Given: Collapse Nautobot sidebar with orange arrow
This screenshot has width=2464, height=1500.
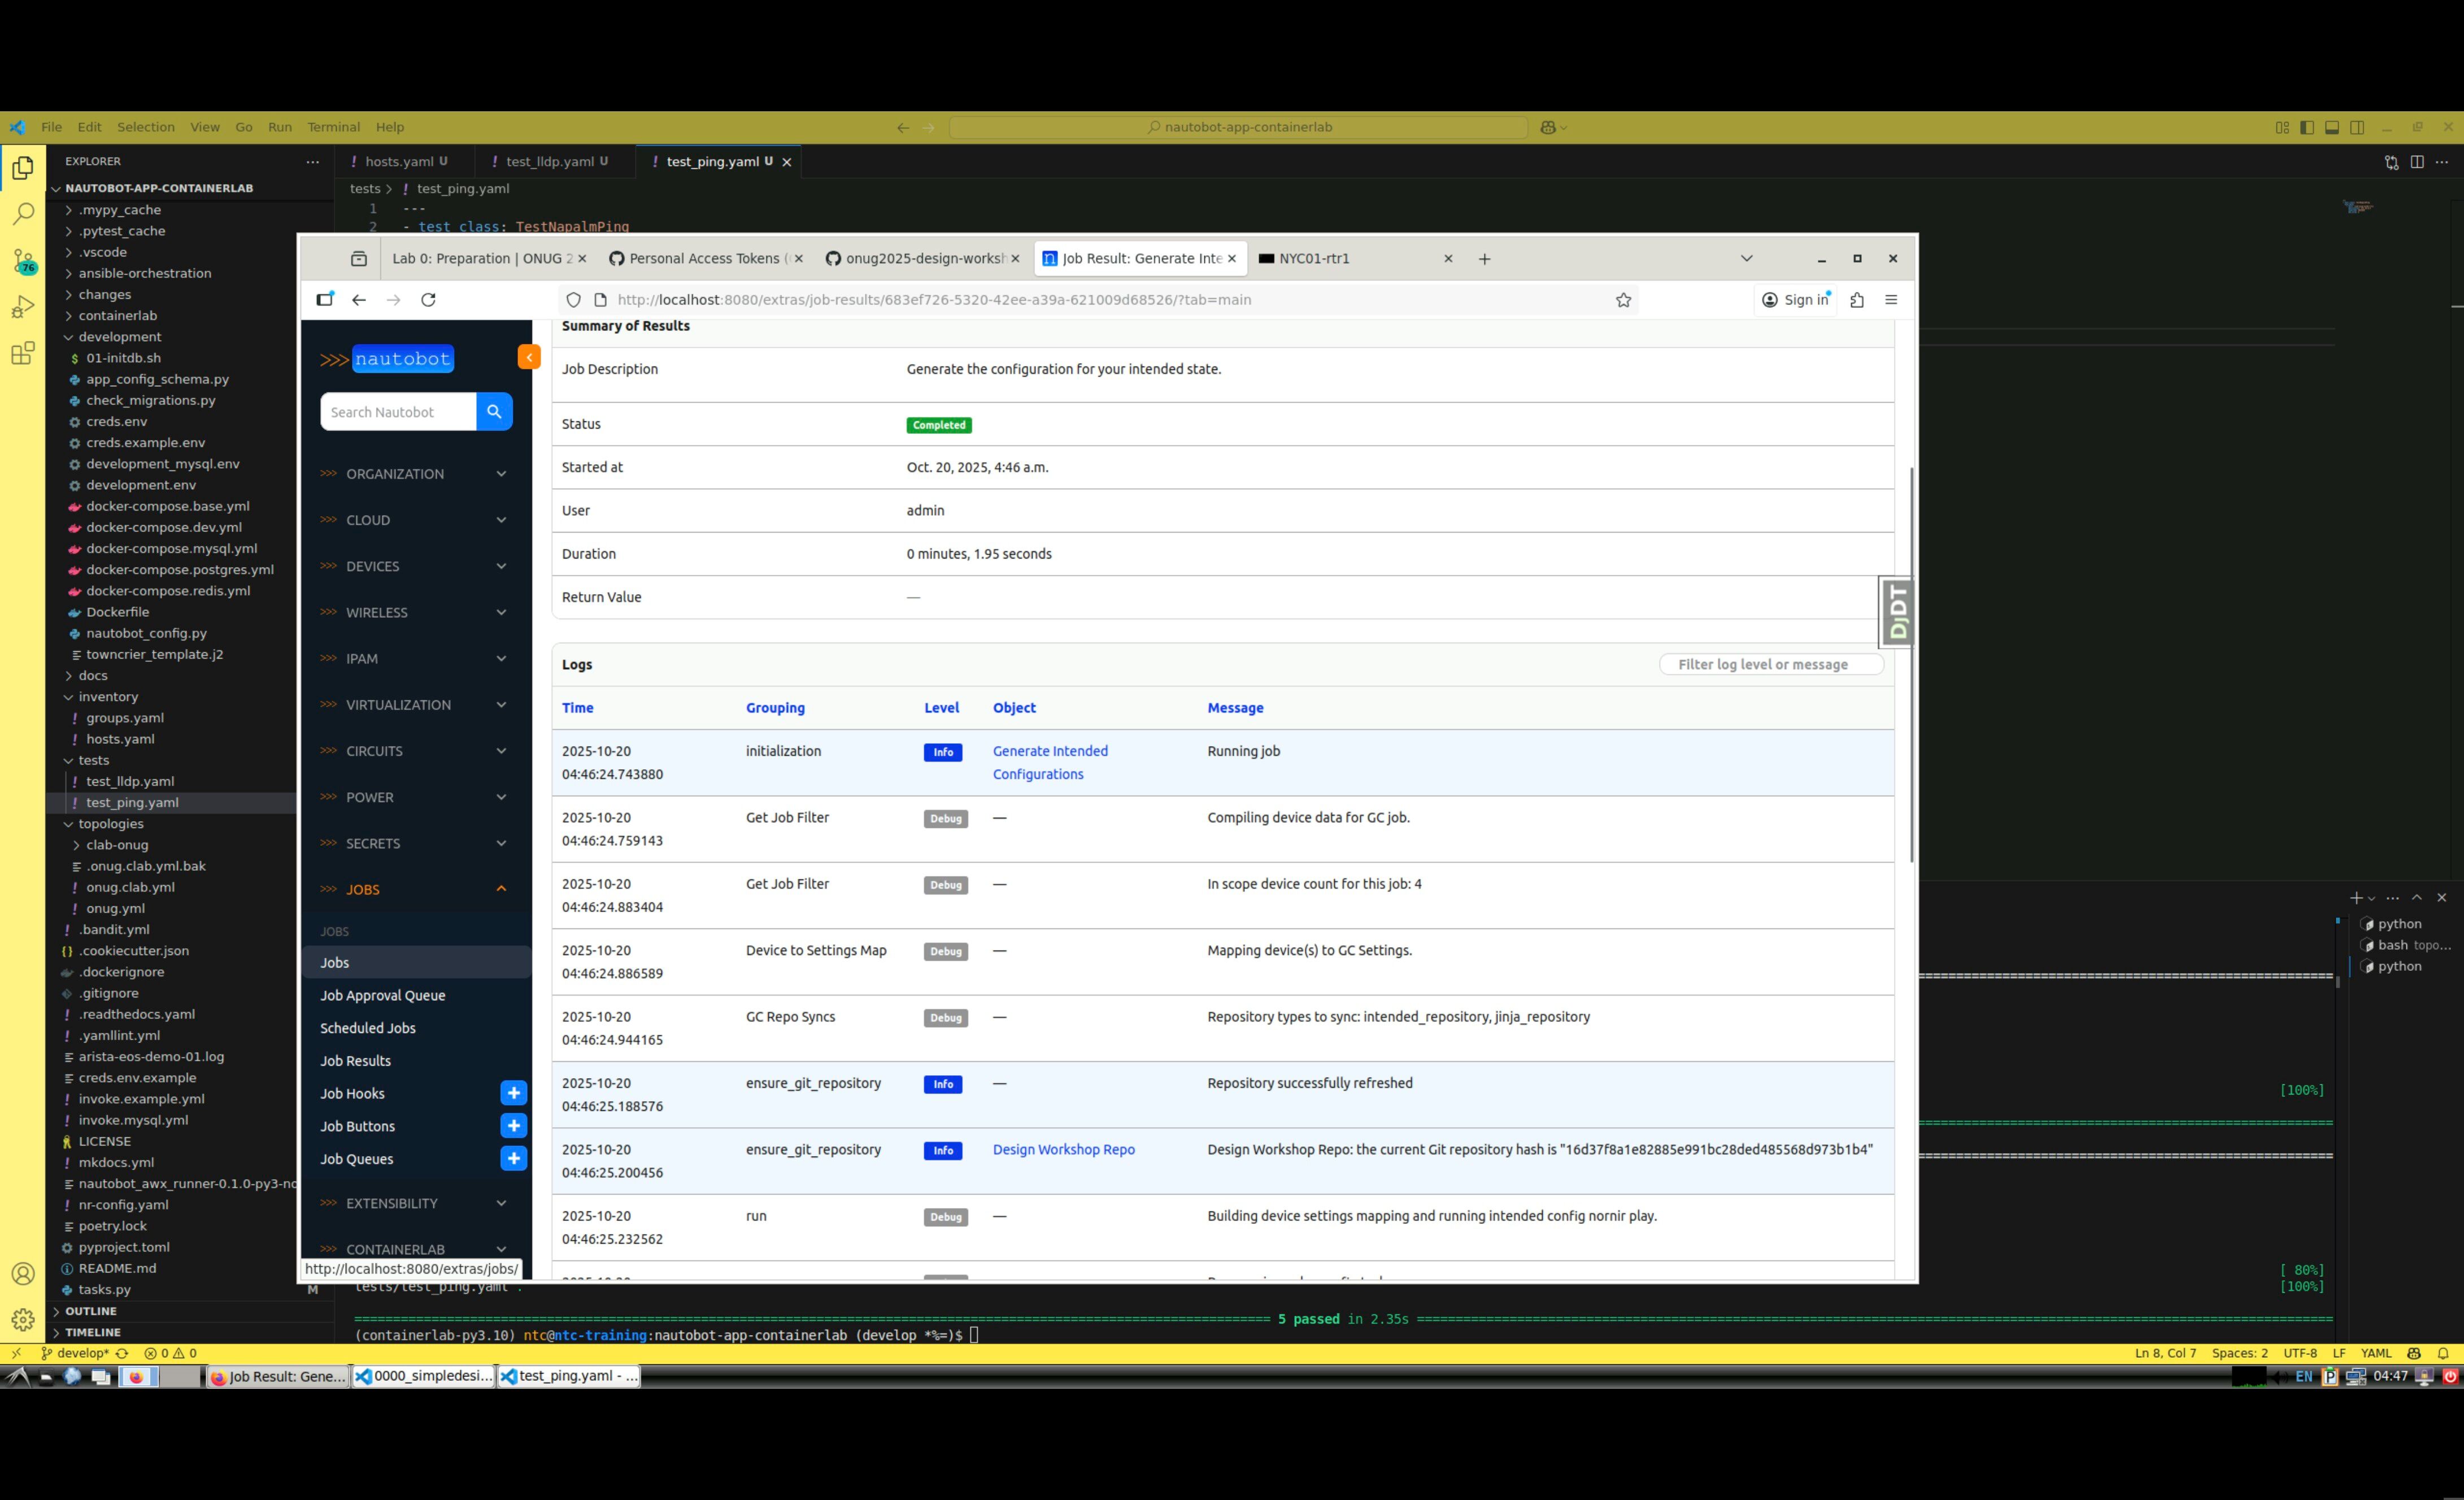Looking at the screenshot, I should pos(529,357).
